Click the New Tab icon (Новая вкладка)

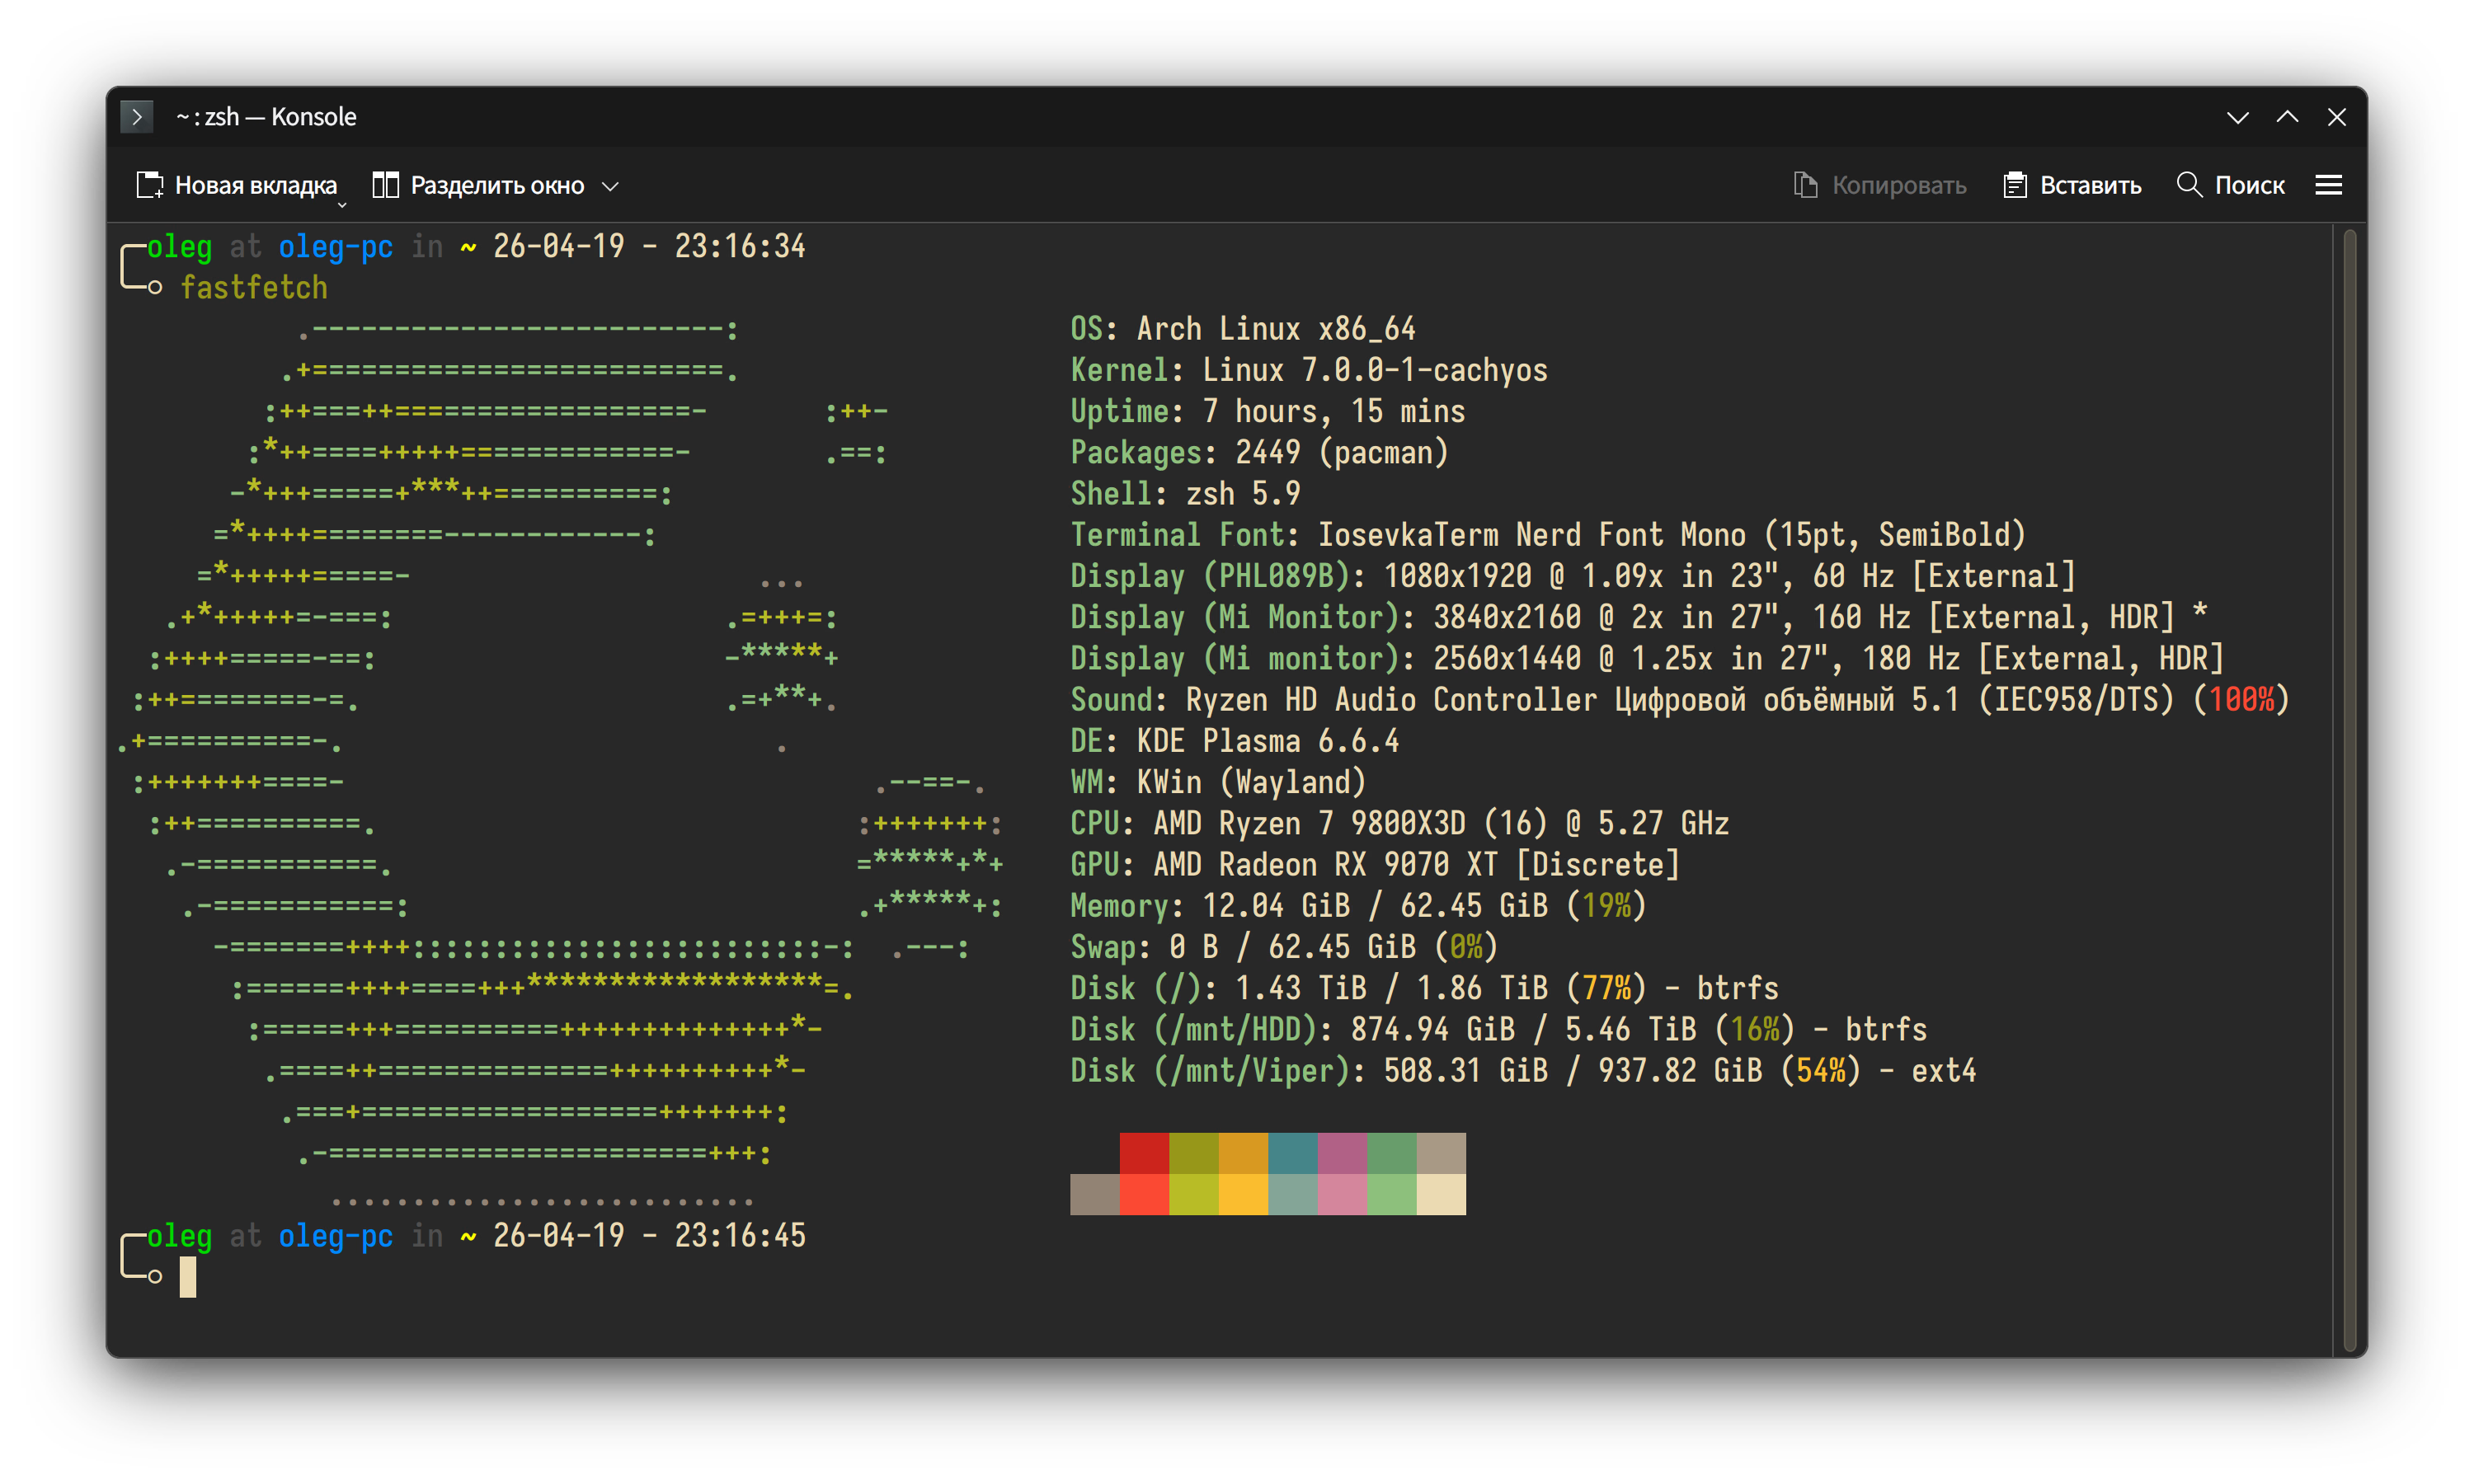click(149, 185)
